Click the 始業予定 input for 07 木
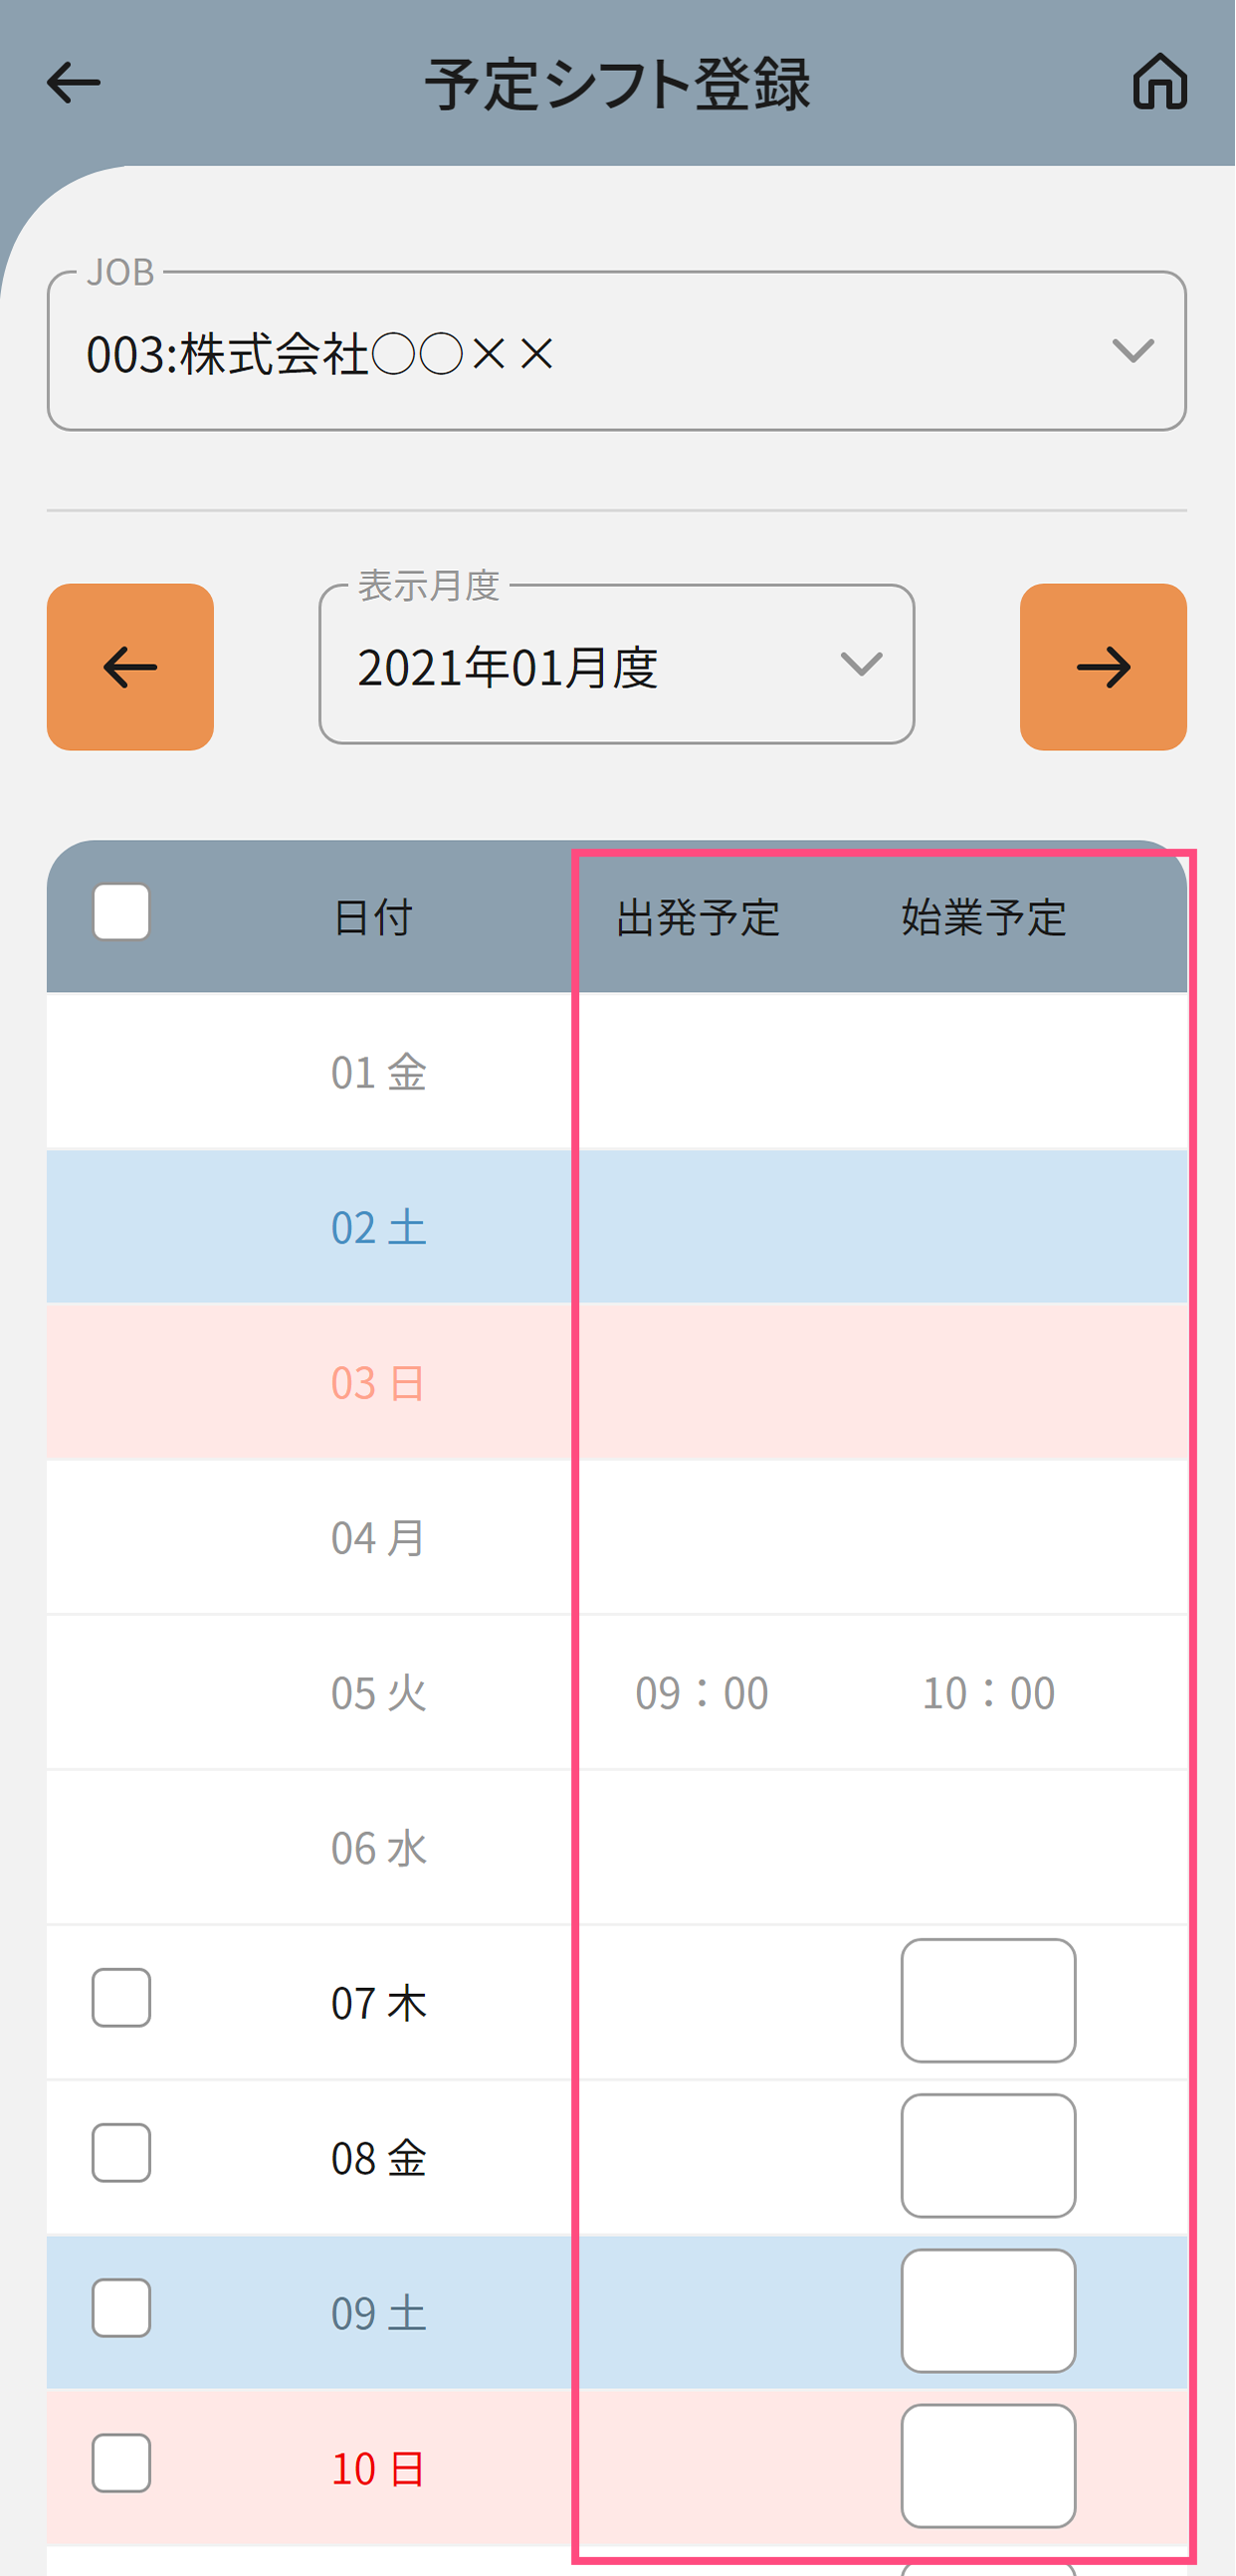The height and width of the screenshot is (2576, 1236). [988, 2000]
